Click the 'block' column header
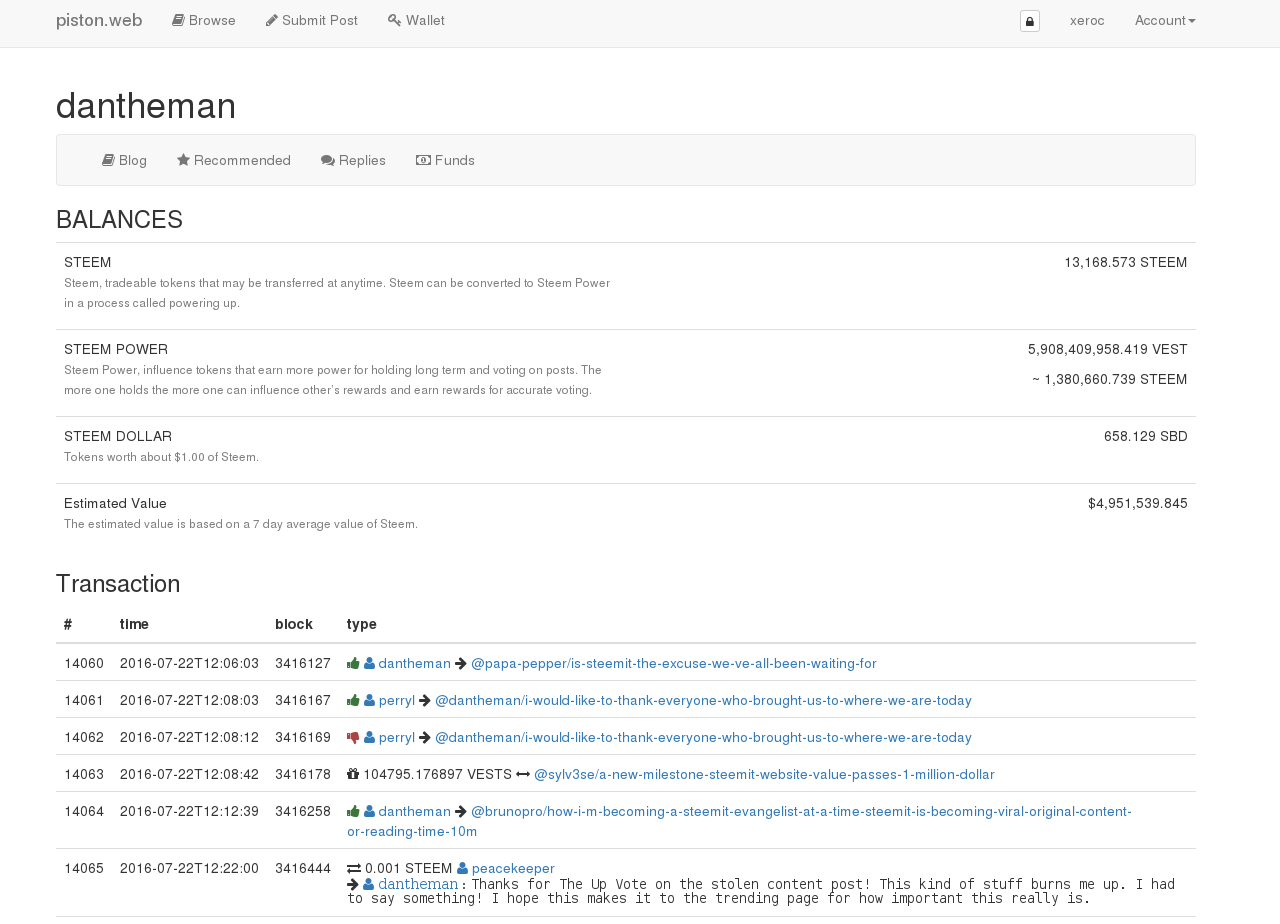 pyautogui.click(x=294, y=624)
